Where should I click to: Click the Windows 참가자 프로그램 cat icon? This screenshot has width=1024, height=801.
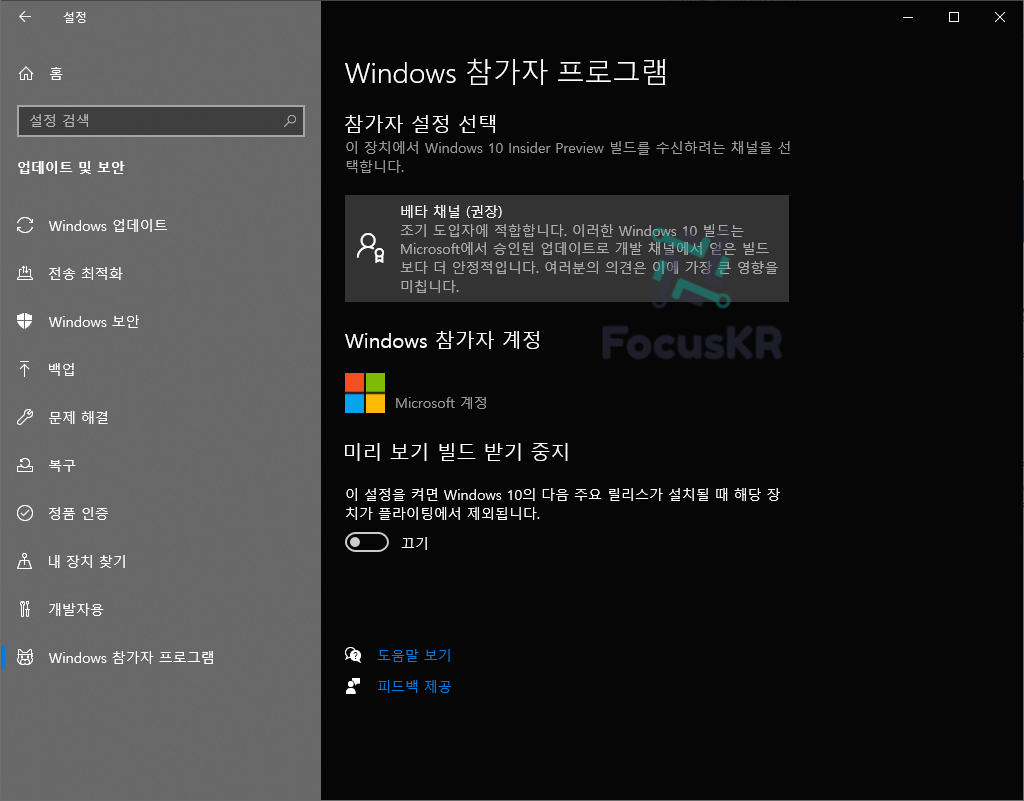(x=25, y=657)
